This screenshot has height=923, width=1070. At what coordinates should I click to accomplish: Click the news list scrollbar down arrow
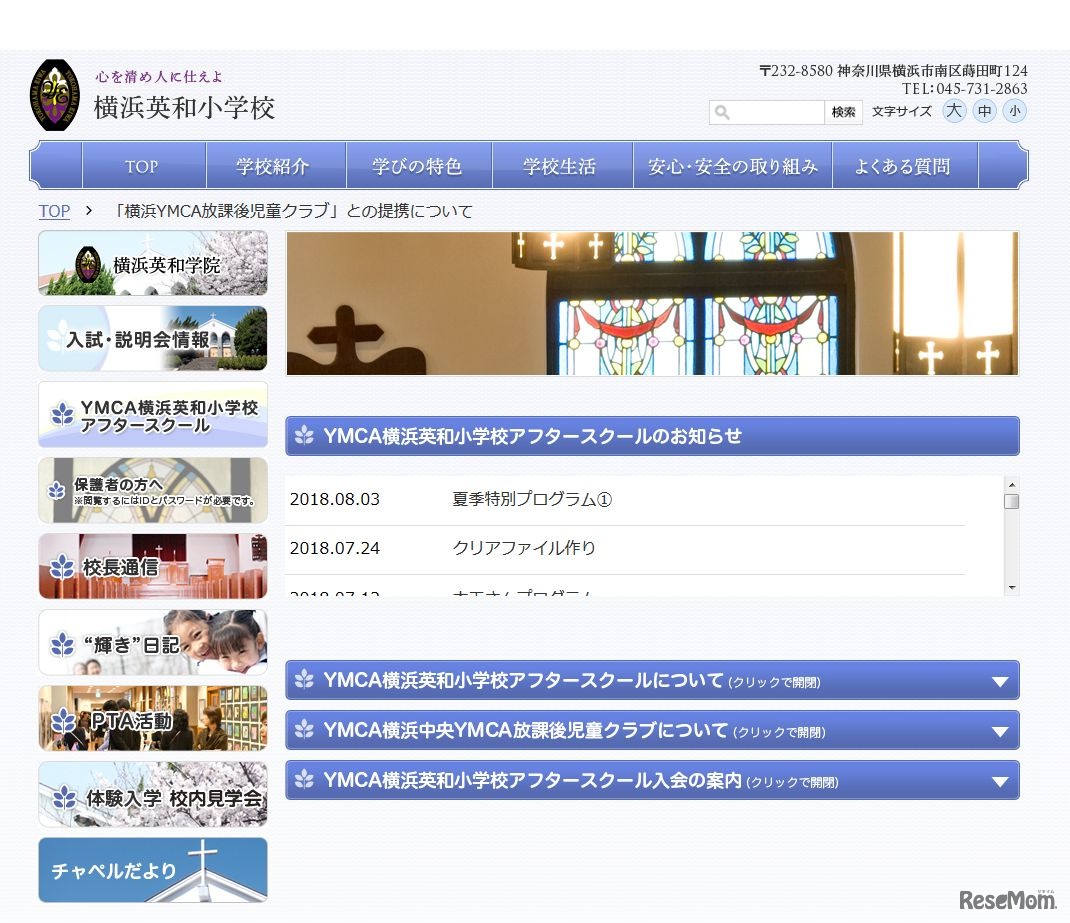click(x=1012, y=587)
